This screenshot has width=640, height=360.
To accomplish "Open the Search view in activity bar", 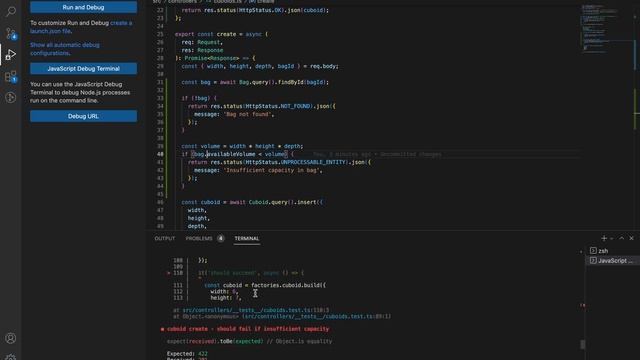I will (x=11, y=11).
